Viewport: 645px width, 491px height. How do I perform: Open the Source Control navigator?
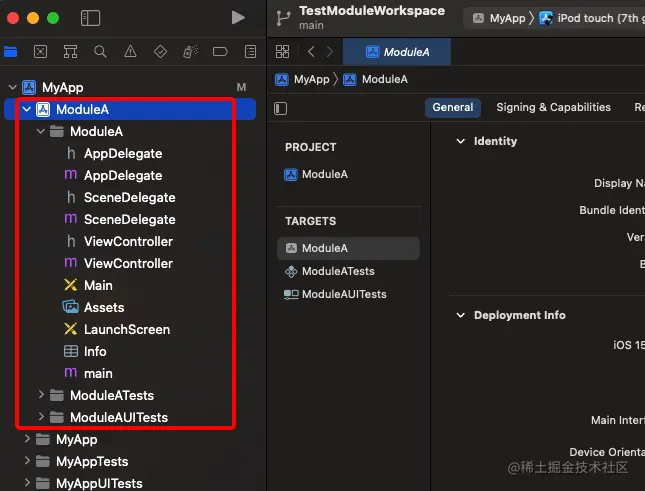pos(40,52)
